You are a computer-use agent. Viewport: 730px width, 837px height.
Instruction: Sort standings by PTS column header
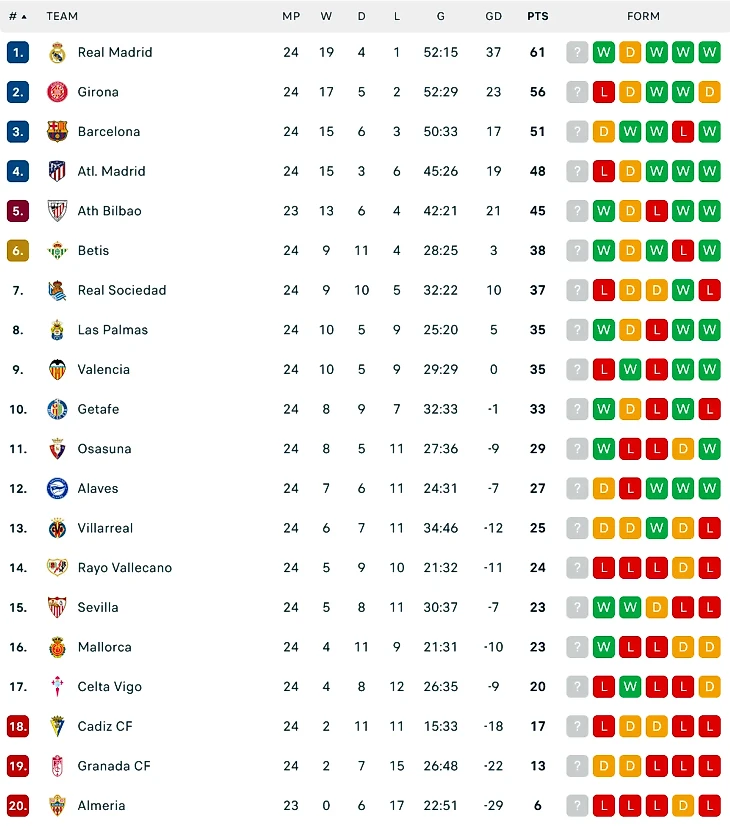click(537, 17)
